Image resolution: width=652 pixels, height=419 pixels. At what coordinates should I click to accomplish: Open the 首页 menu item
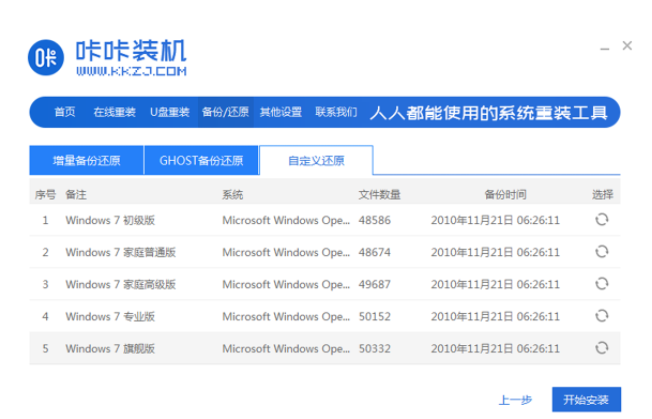click(65, 112)
